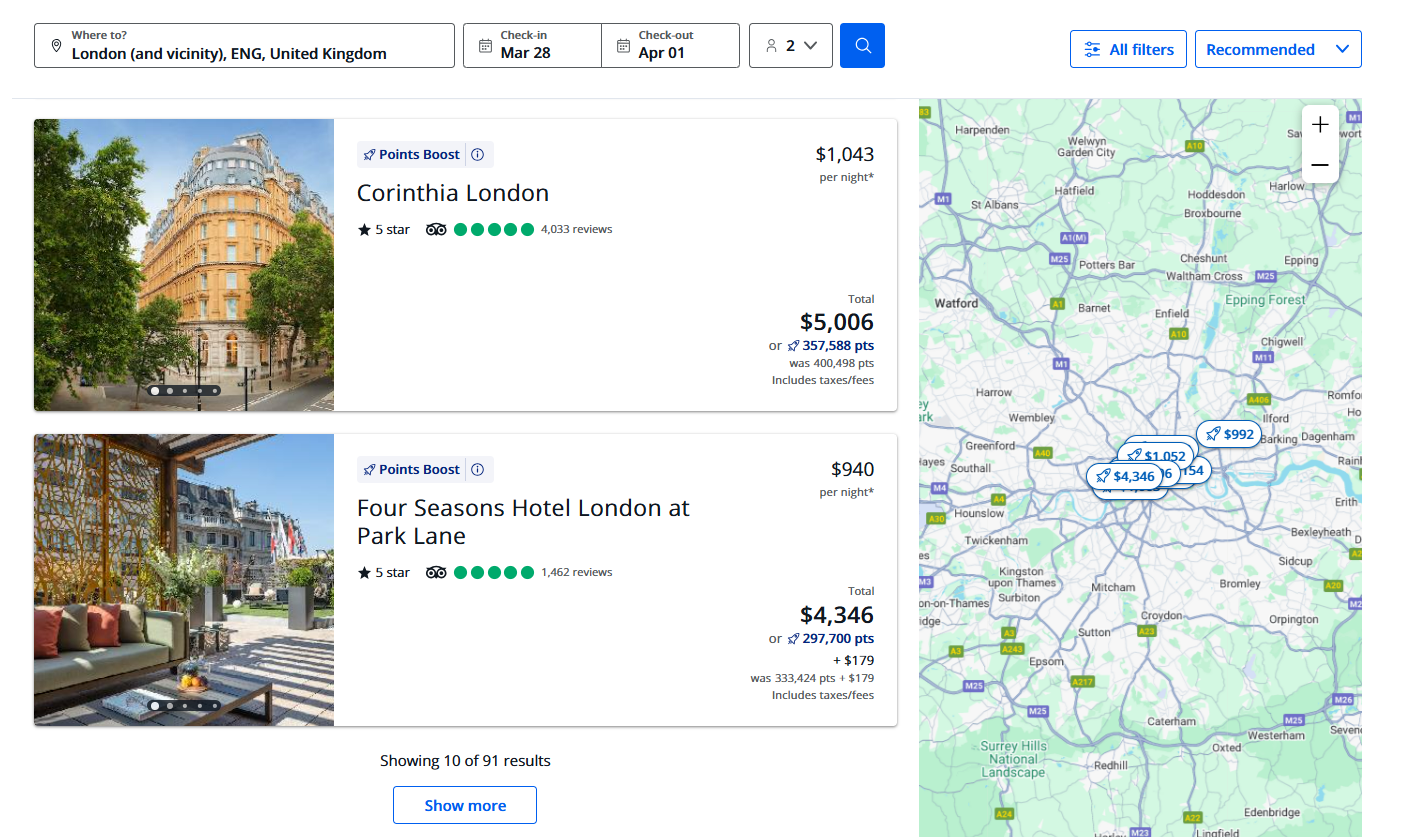Open the guests count dropdown
1405x837 pixels.
[x=790, y=46]
